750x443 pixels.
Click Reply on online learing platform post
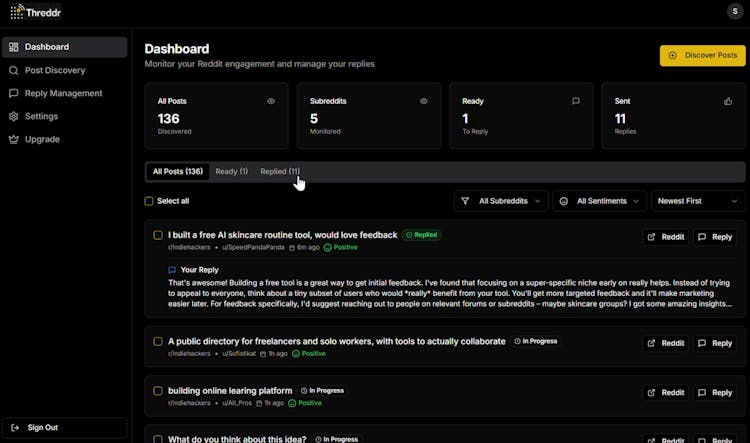pos(715,393)
